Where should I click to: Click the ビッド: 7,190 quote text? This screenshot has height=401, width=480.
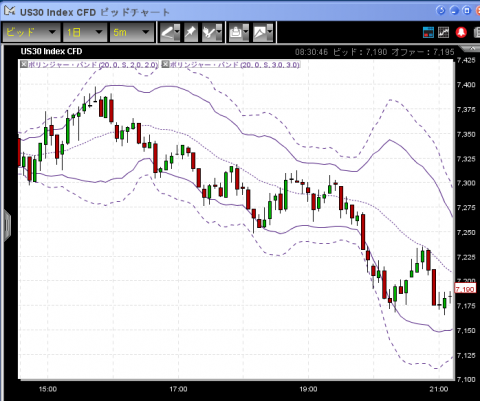point(360,52)
